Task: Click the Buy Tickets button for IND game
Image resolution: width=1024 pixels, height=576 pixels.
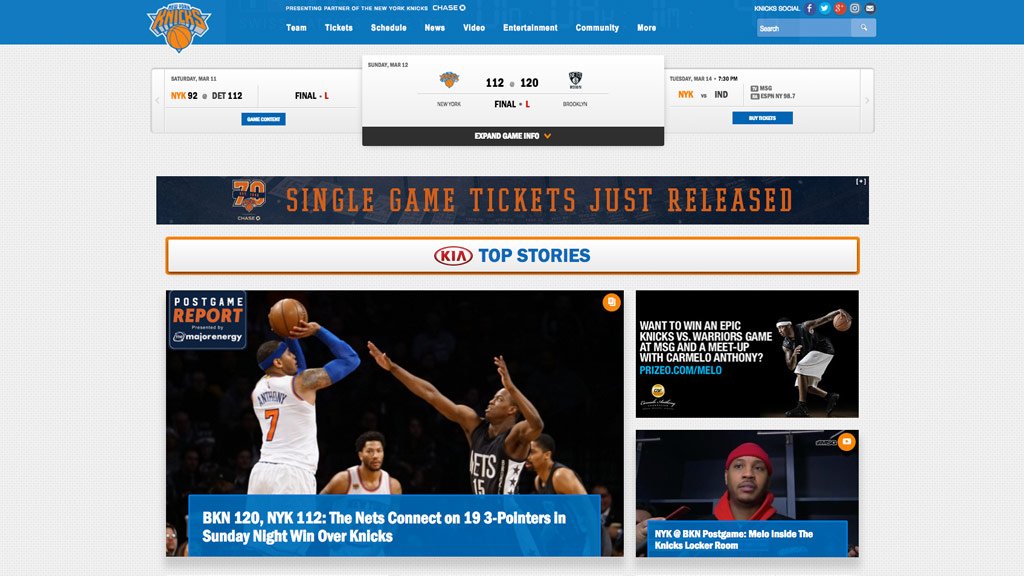Action: coord(762,118)
